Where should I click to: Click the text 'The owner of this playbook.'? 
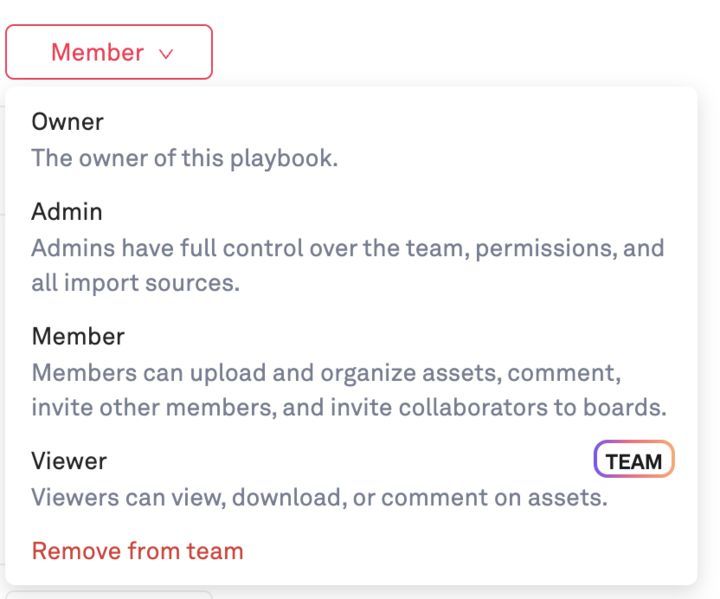point(185,158)
